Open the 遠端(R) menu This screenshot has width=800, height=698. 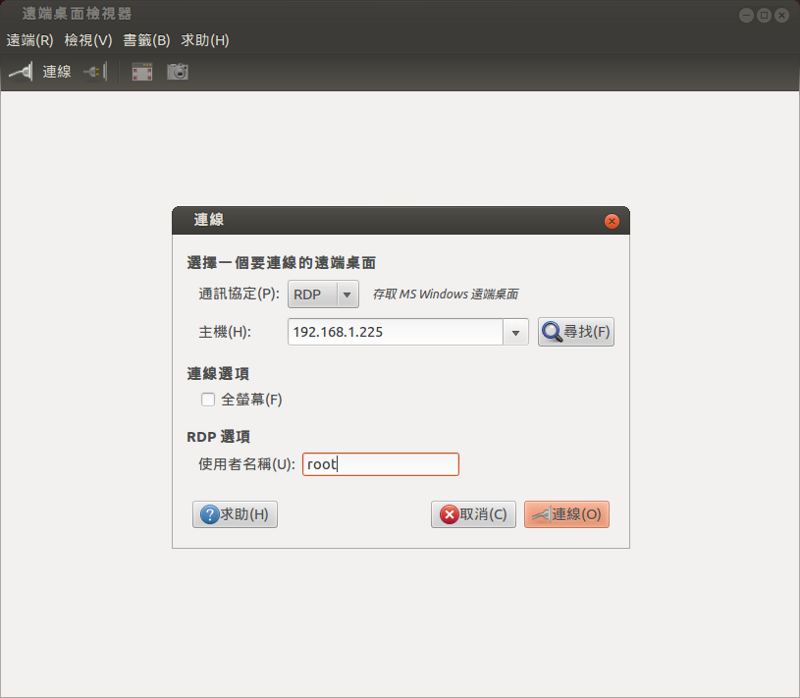pos(30,40)
